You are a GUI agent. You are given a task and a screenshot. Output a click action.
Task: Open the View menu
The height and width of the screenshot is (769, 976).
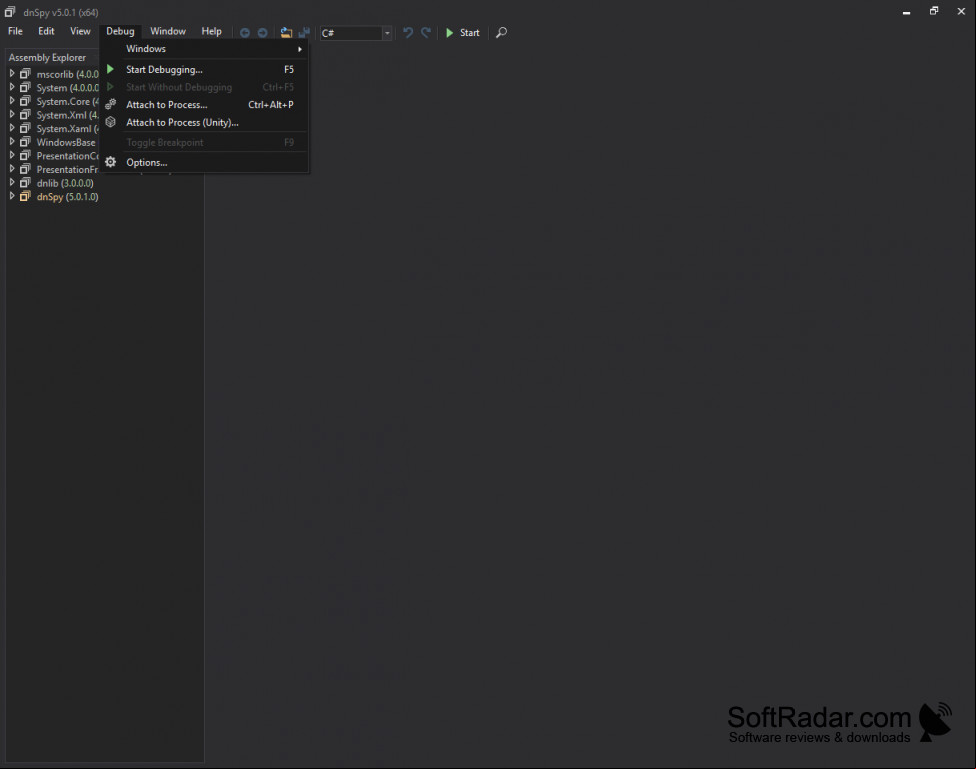point(80,31)
